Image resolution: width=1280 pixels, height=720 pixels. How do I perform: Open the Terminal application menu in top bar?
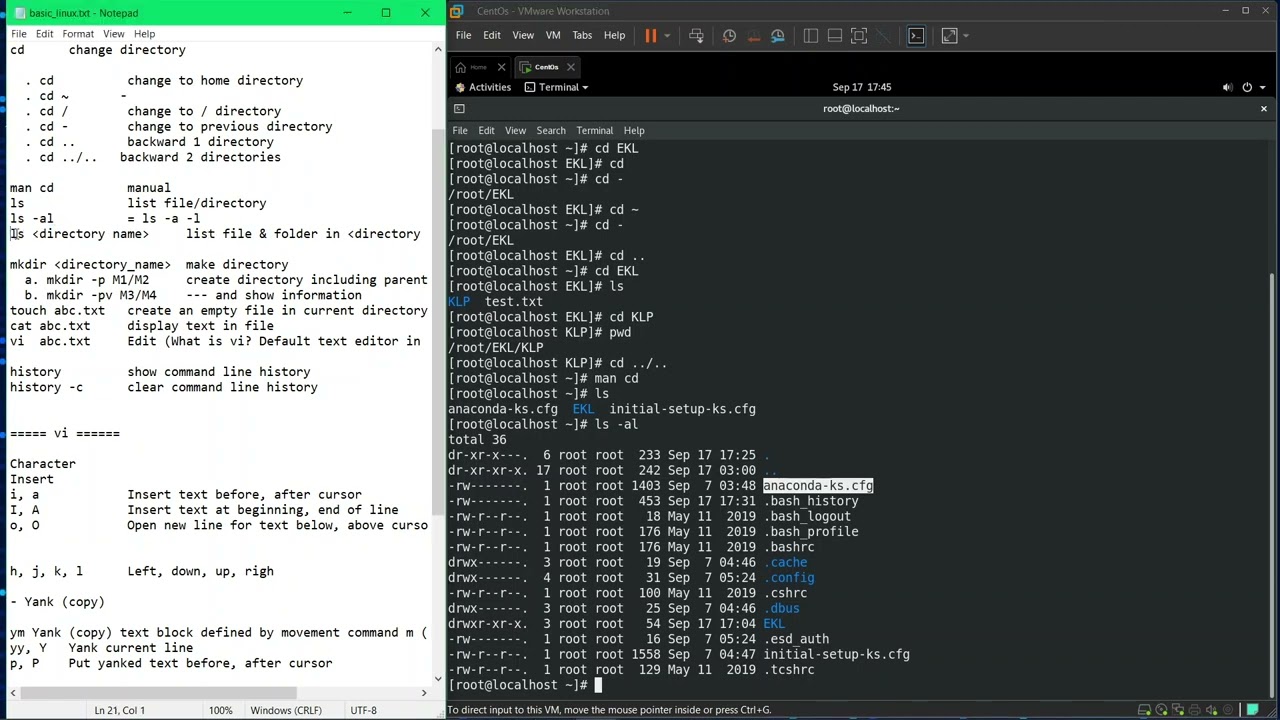point(557,87)
